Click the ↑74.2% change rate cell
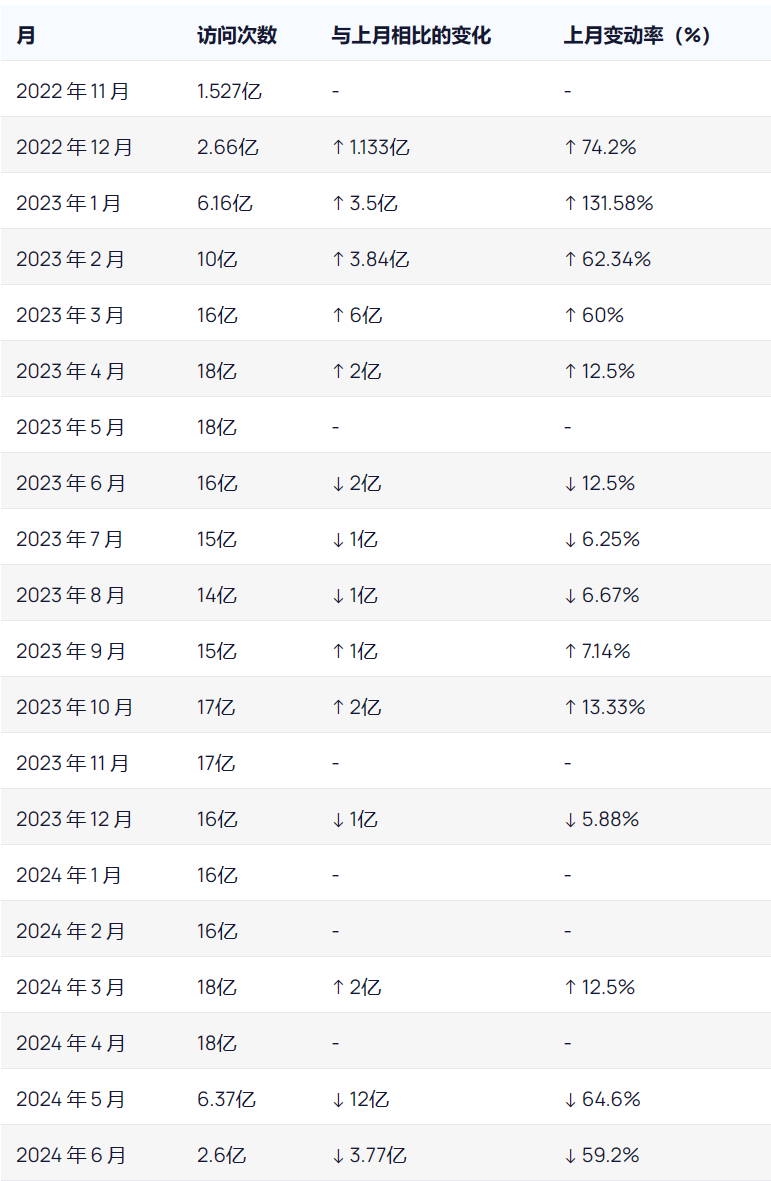771x1181 pixels. [600, 147]
